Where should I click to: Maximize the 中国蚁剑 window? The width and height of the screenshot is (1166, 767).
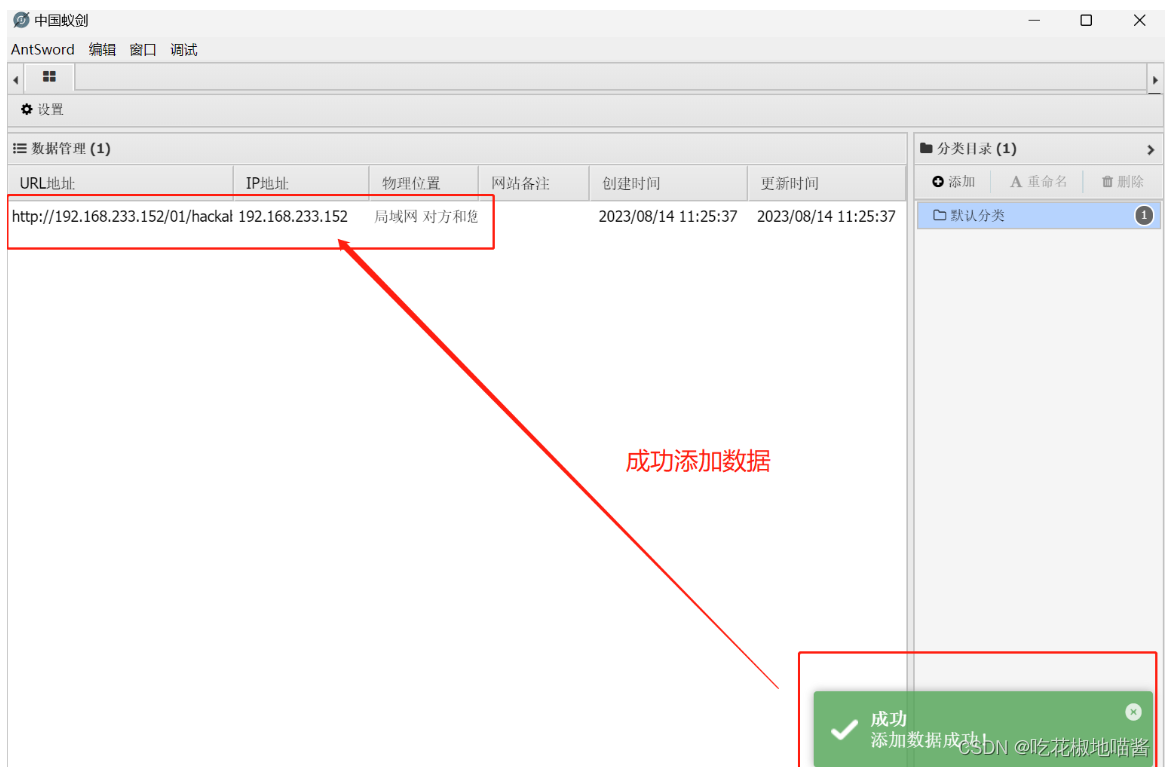1086,20
